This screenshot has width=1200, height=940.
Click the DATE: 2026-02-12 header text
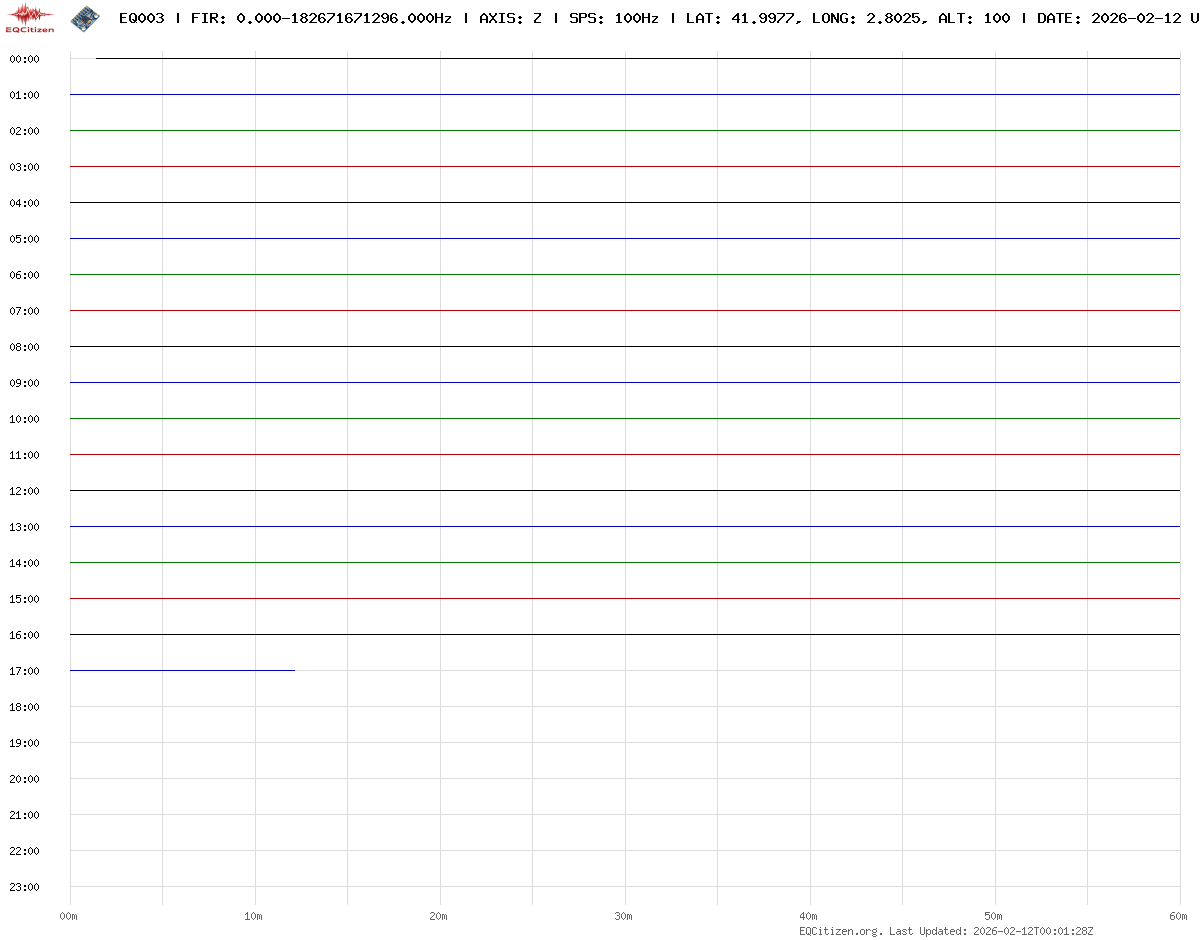tap(1110, 18)
